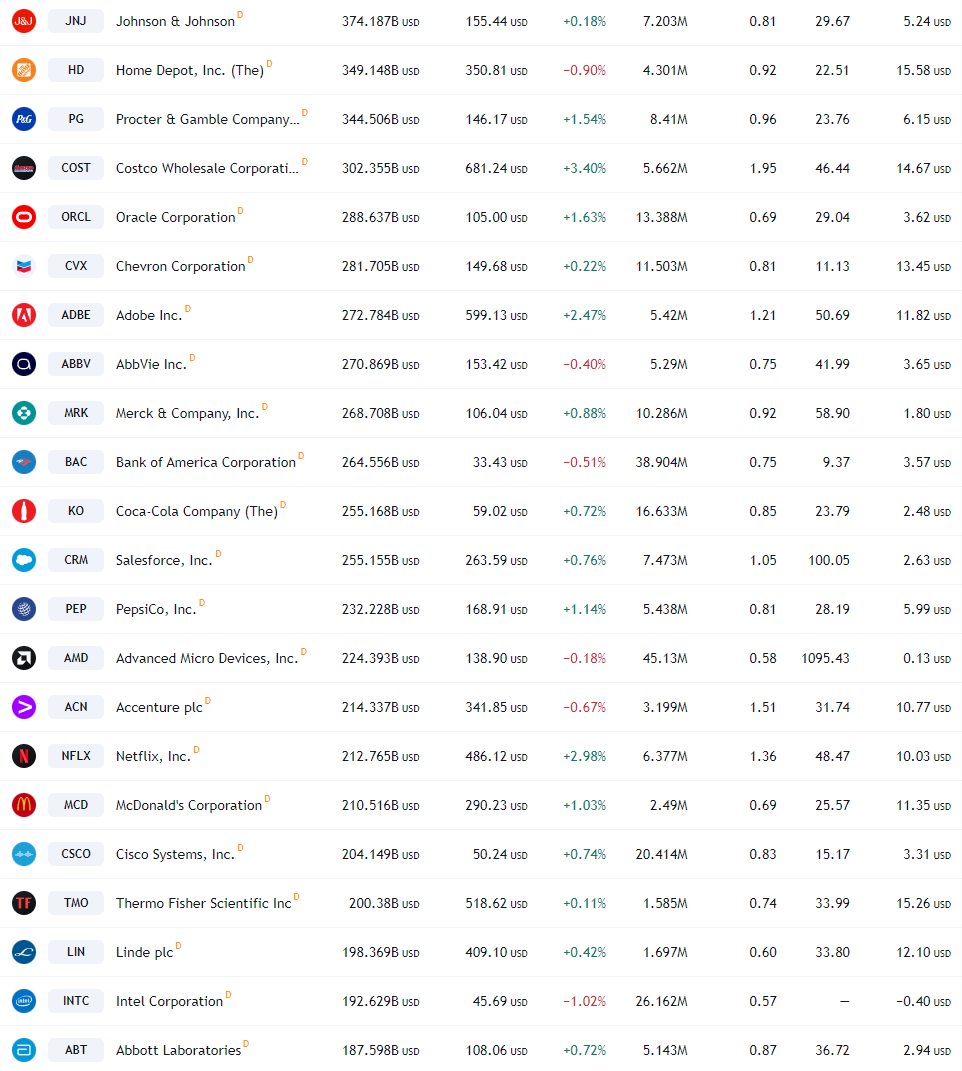Click the Netflix N logo icon
Screen dimensions: 962x1071
[x=24, y=756]
